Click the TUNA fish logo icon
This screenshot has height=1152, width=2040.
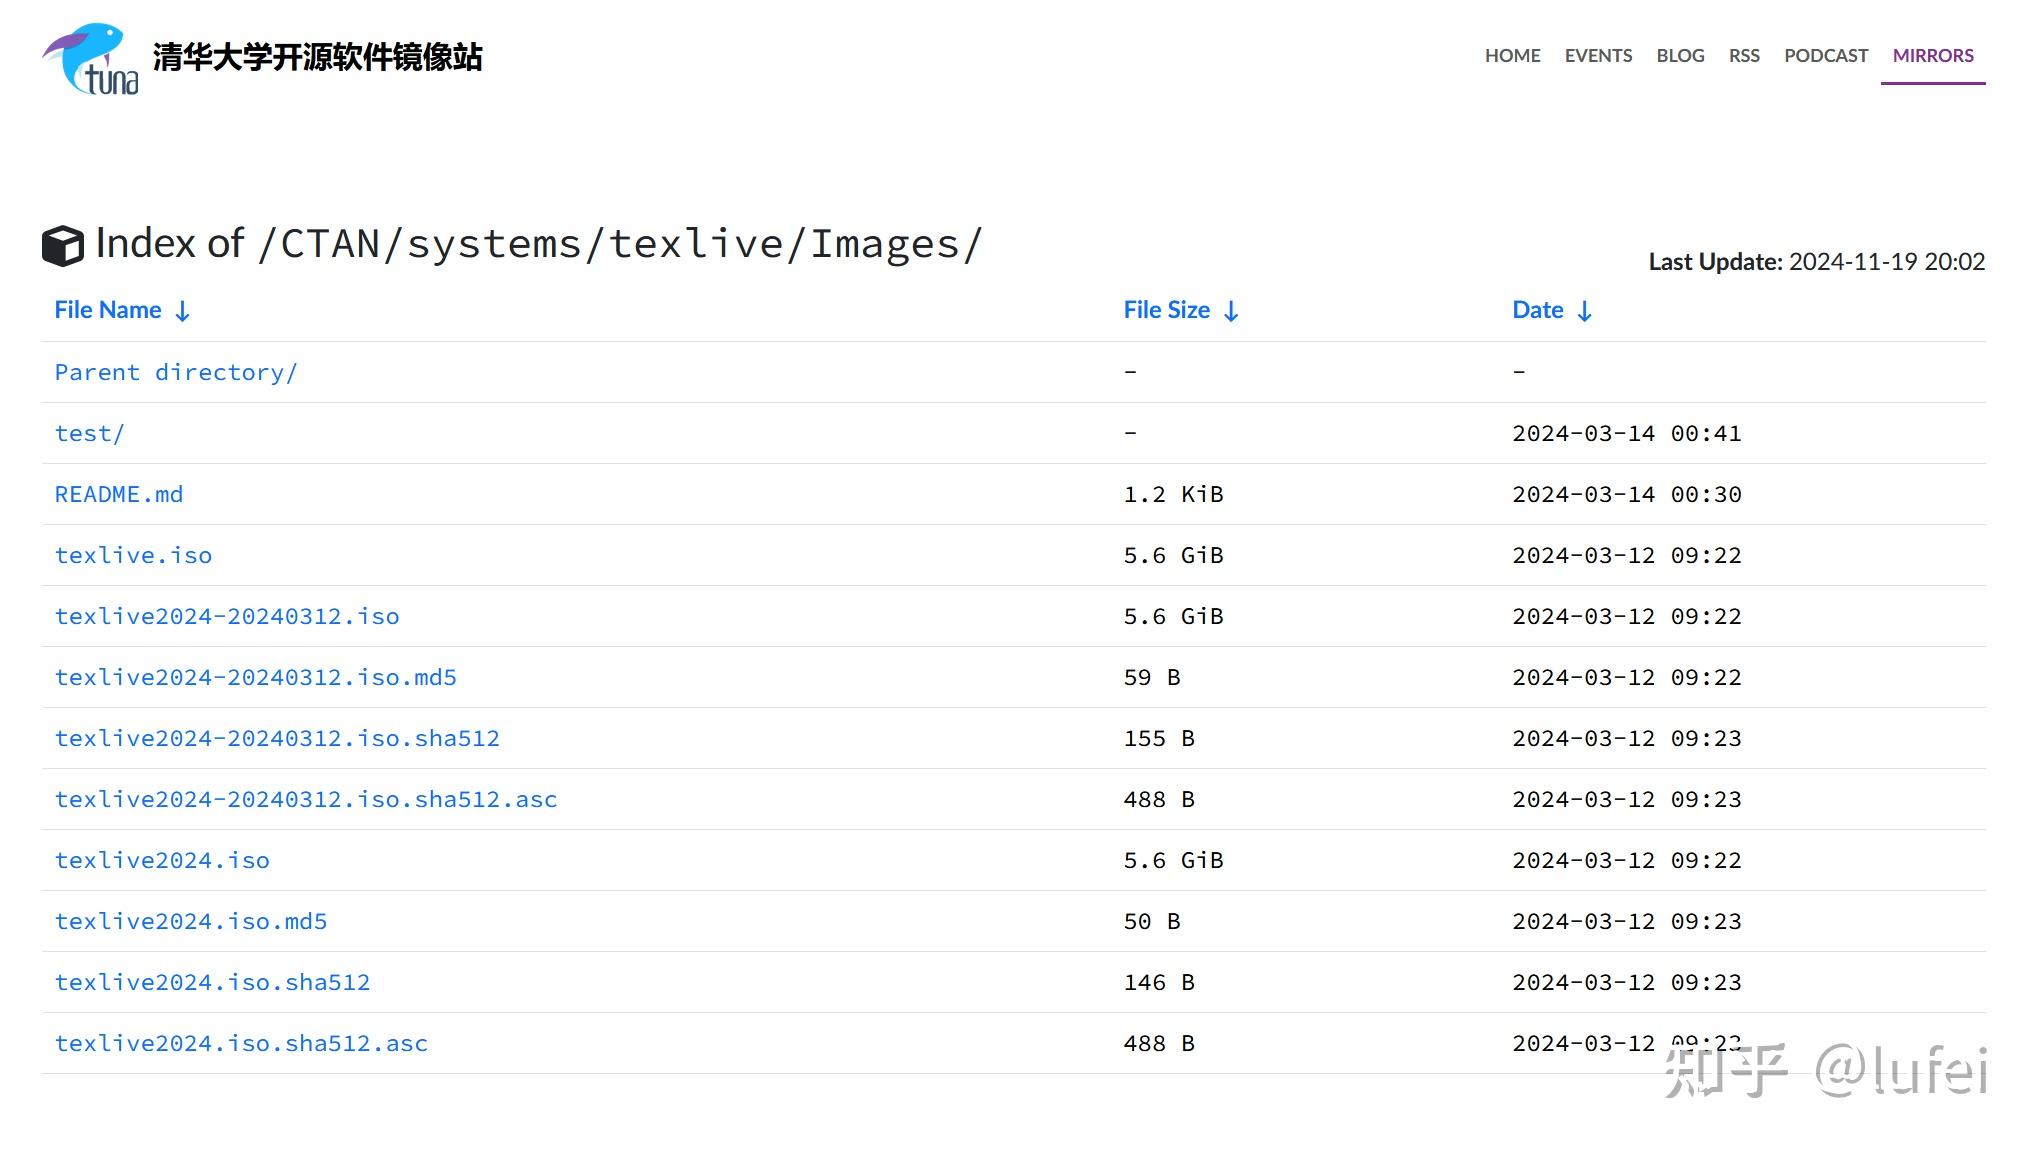coord(90,58)
